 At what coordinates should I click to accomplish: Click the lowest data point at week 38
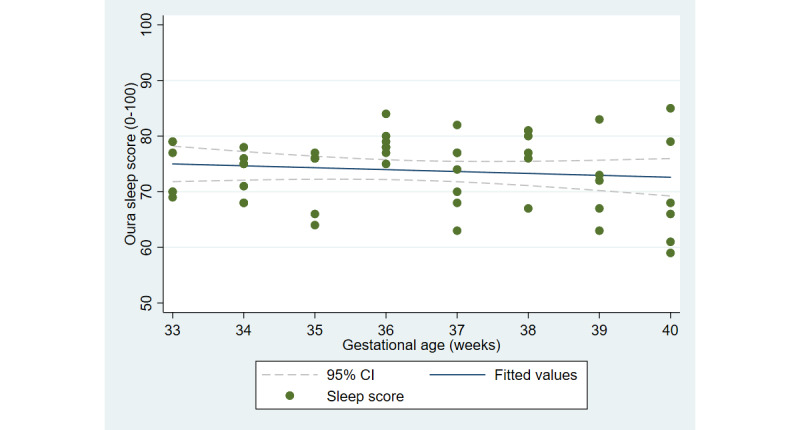coord(528,208)
